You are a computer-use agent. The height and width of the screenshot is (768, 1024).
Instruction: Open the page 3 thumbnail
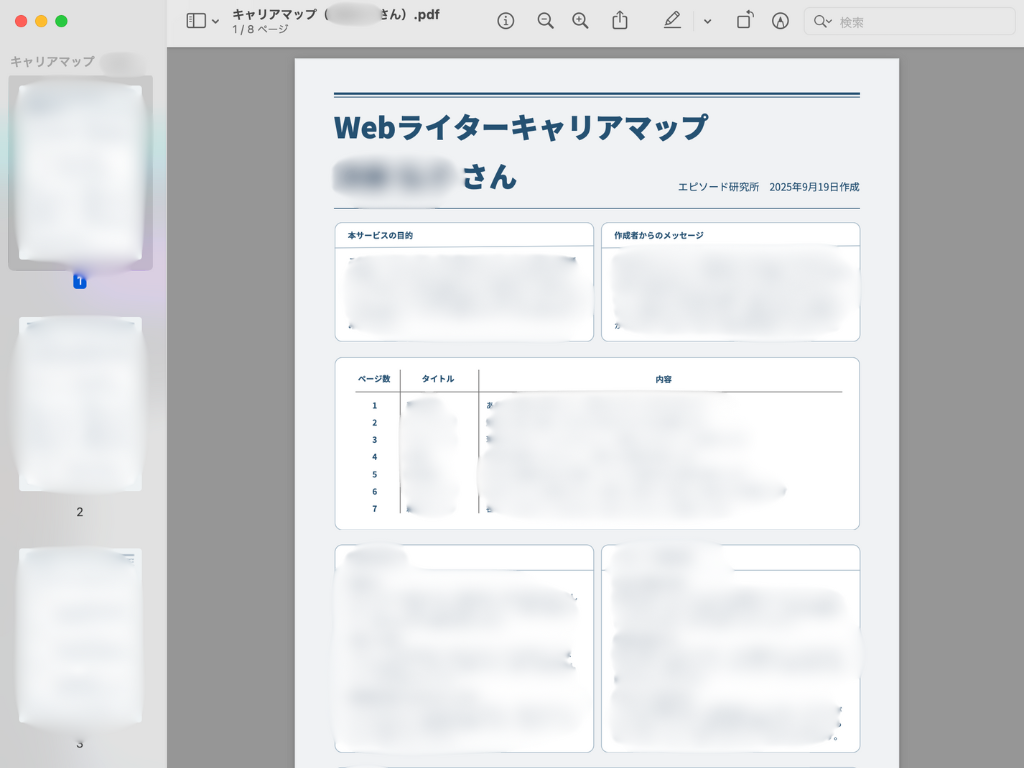(x=80, y=636)
